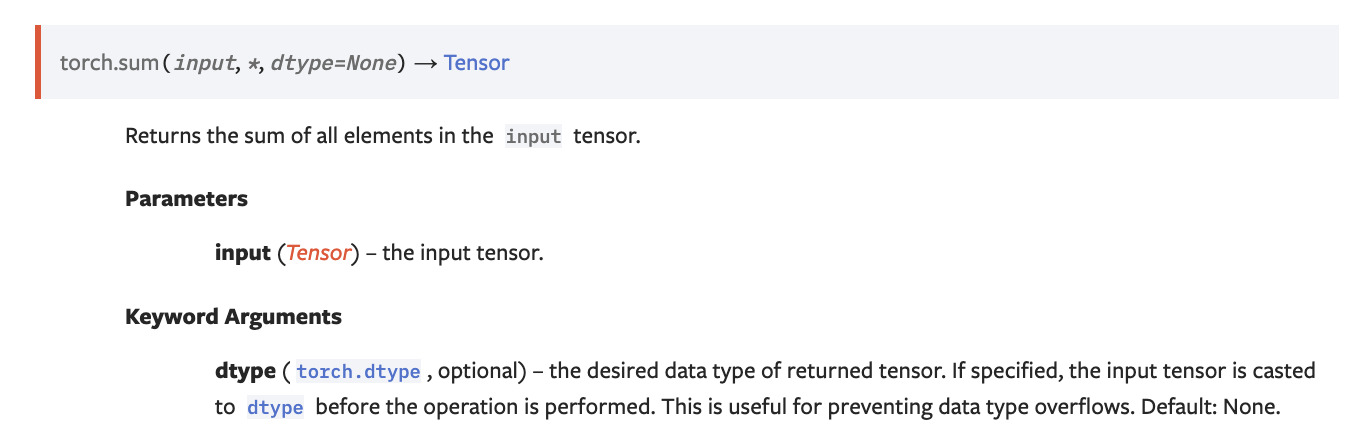Image resolution: width=1362 pixels, height=448 pixels.
Task: Click the red bar beside the torch.sum signature
Action: click(x=39, y=62)
